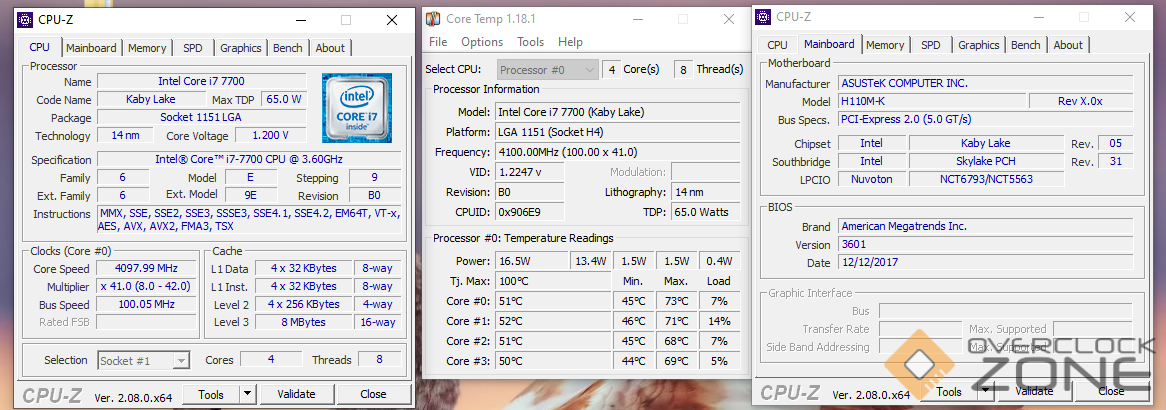Click the Level 3 cache value 8 MBytes
1166x410 pixels.
(303, 322)
